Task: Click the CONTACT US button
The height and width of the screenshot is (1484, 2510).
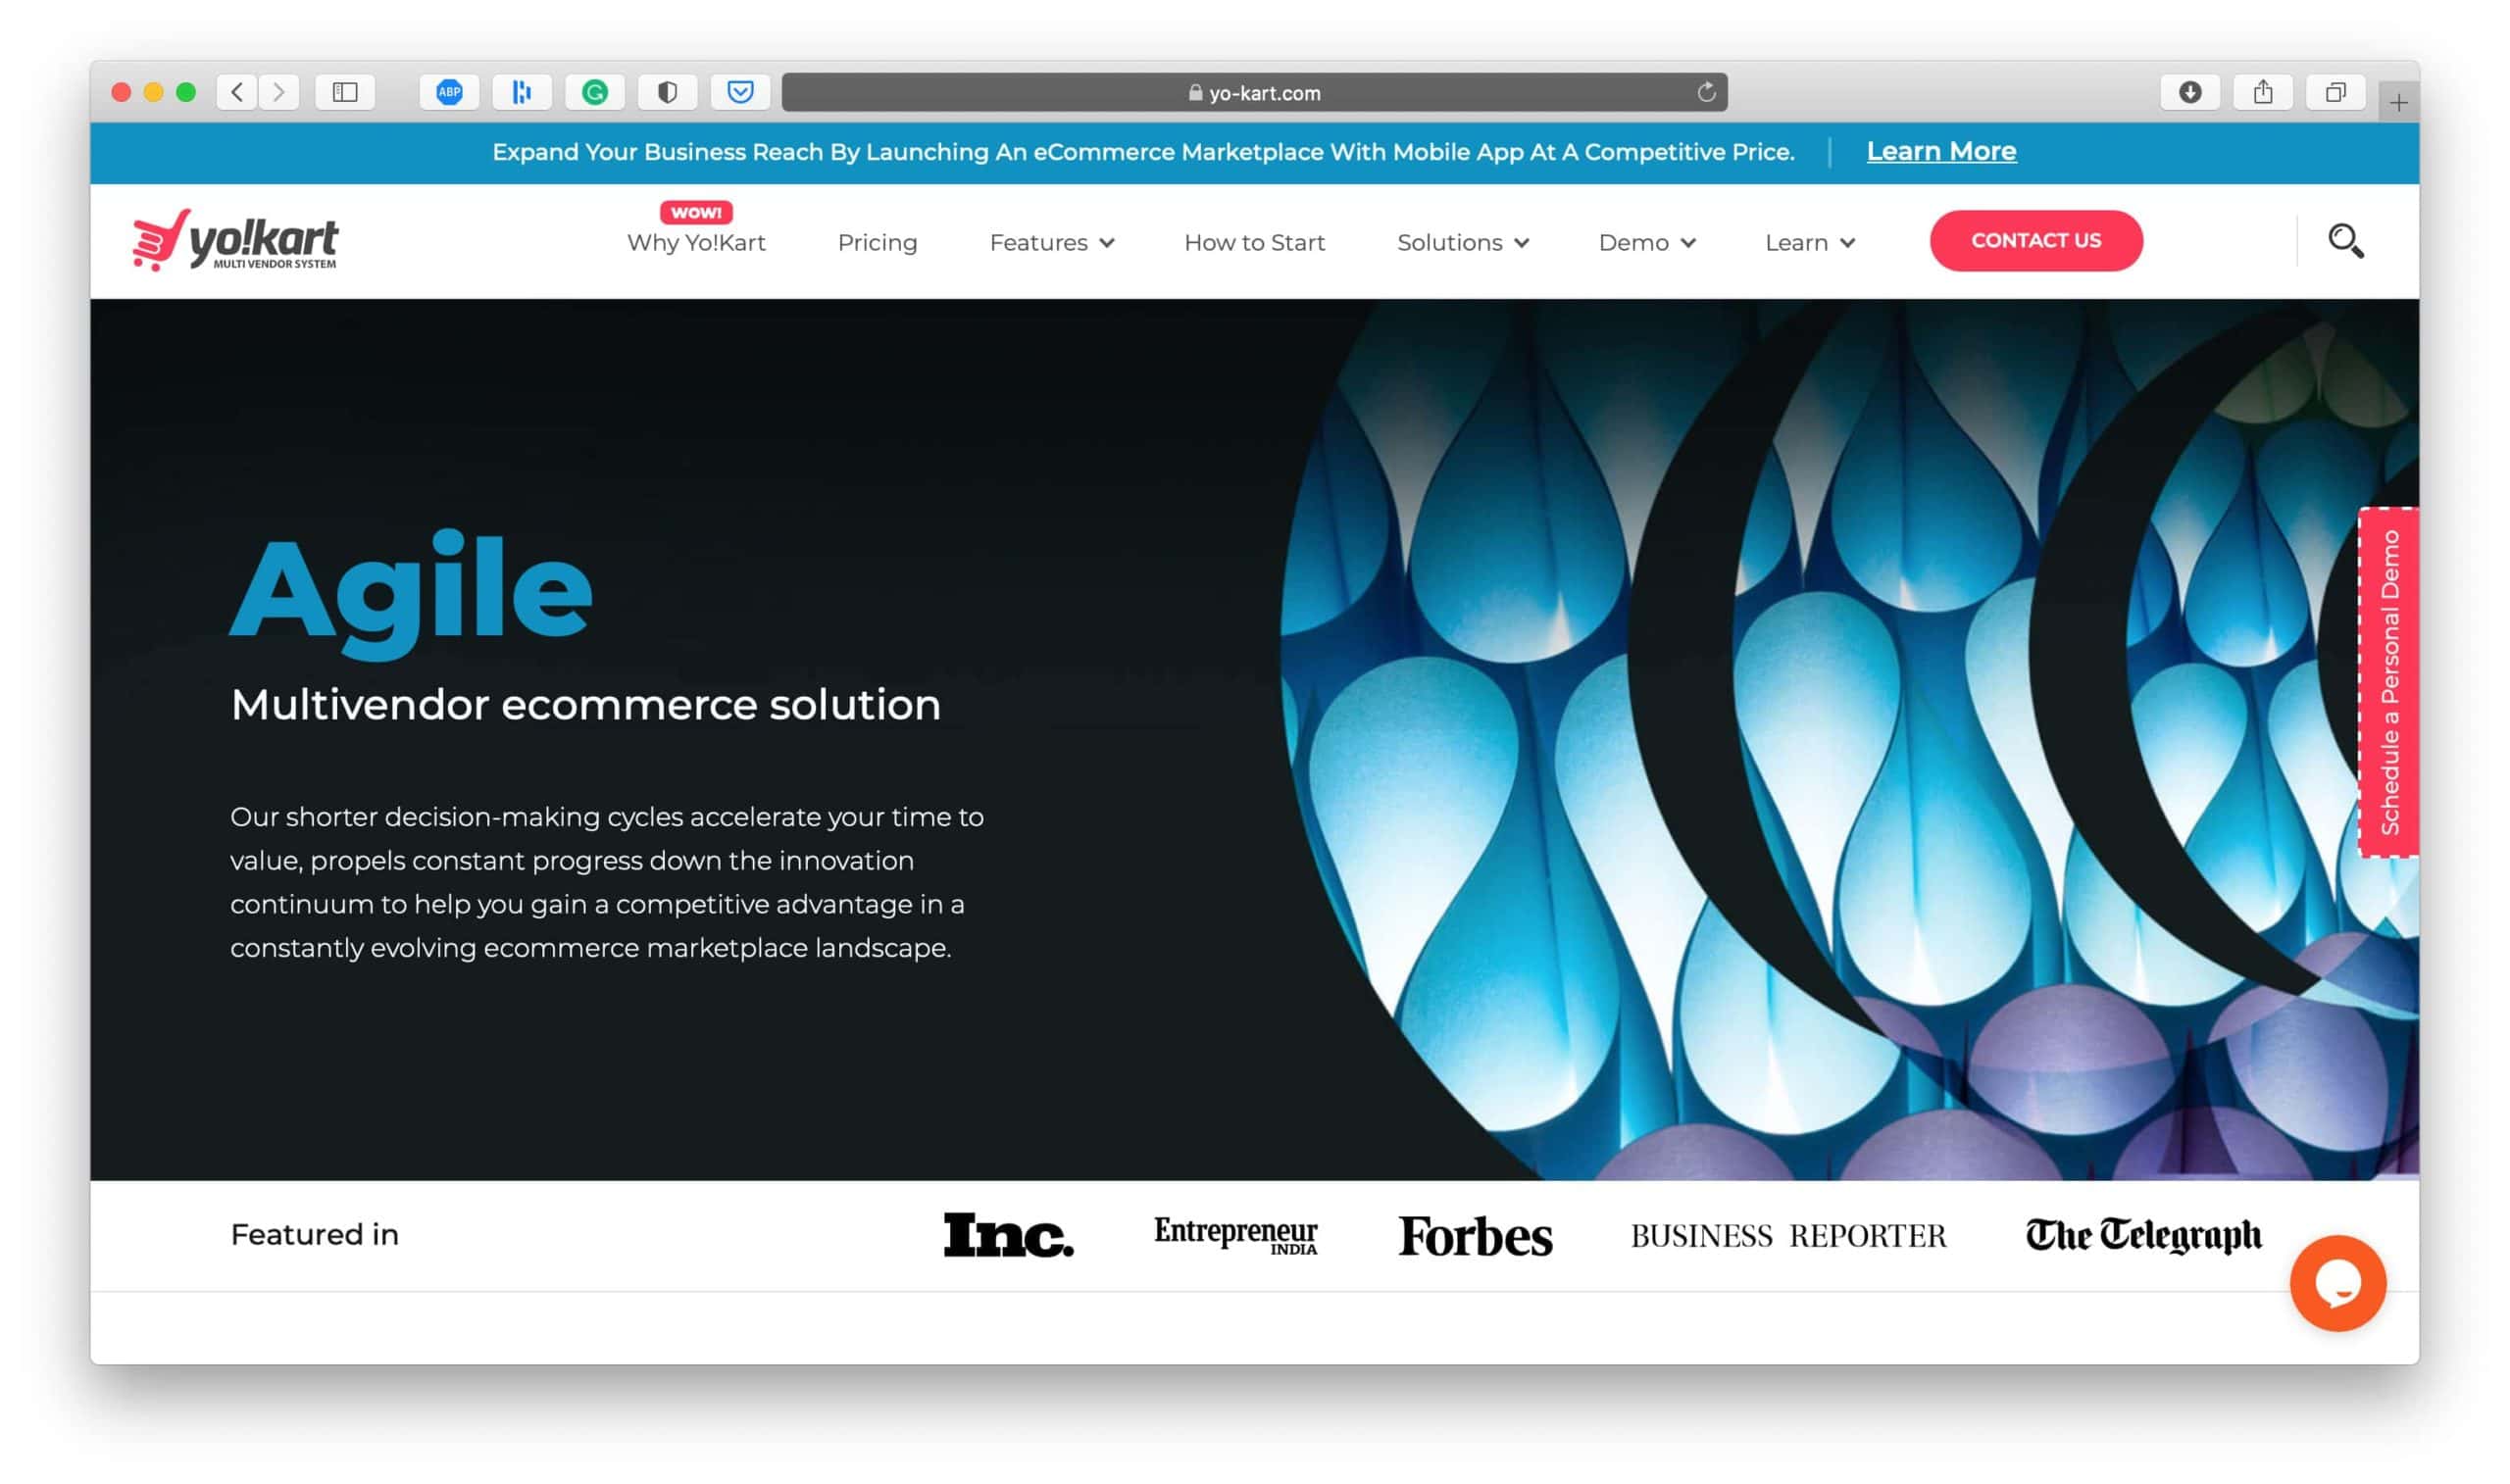Action: tap(2034, 240)
